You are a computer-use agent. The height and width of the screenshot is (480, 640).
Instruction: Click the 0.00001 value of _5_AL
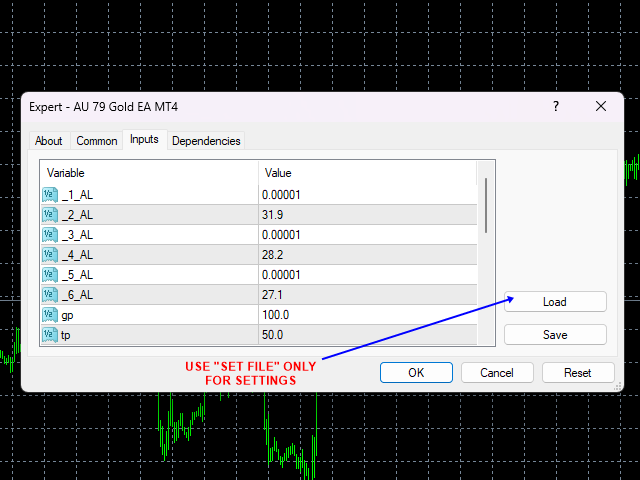click(x=368, y=275)
